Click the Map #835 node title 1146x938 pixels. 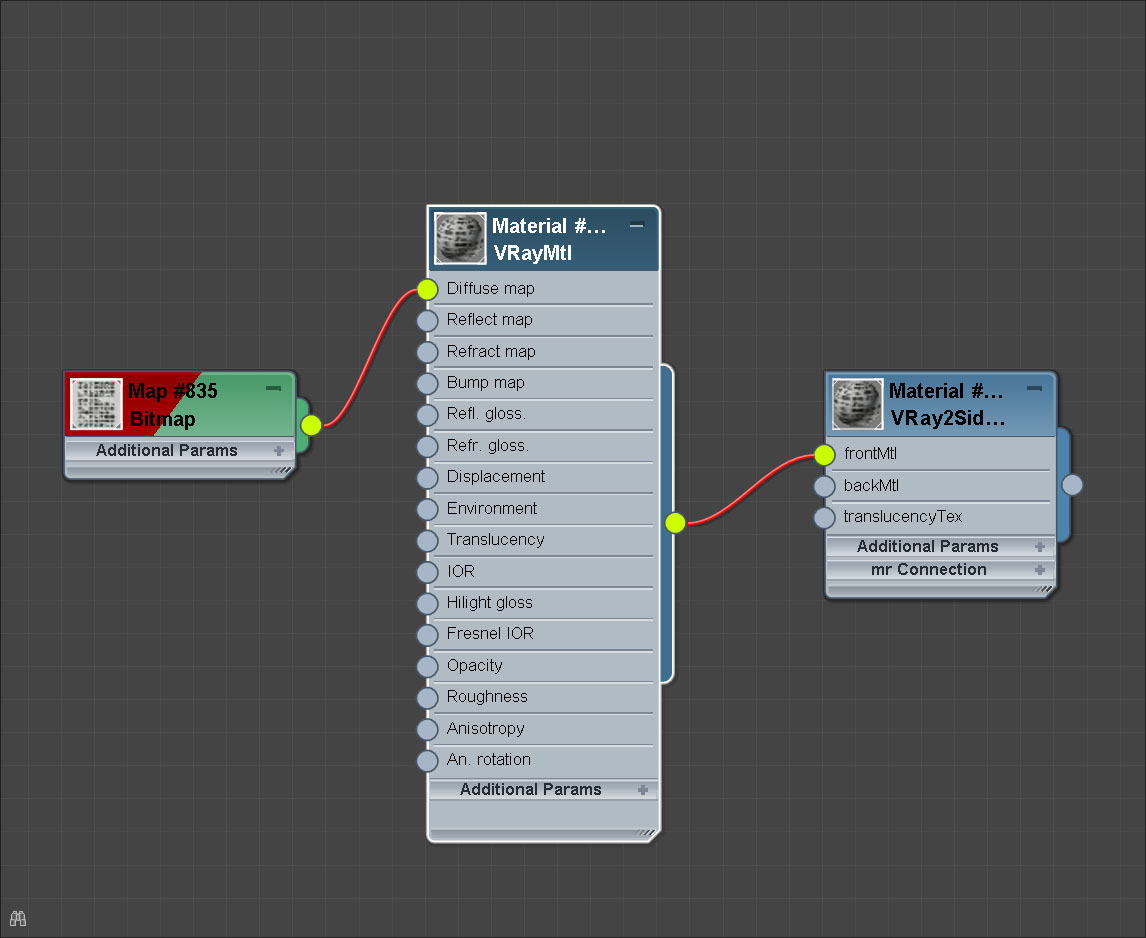click(x=172, y=390)
